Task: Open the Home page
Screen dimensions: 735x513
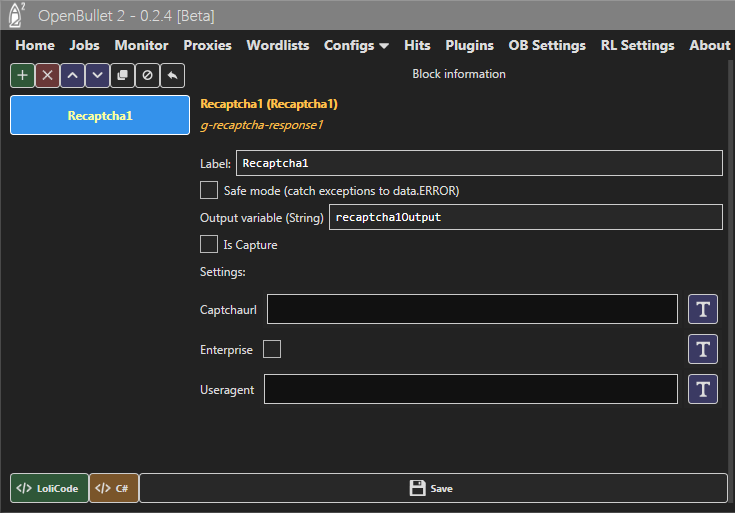Action: point(35,45)
